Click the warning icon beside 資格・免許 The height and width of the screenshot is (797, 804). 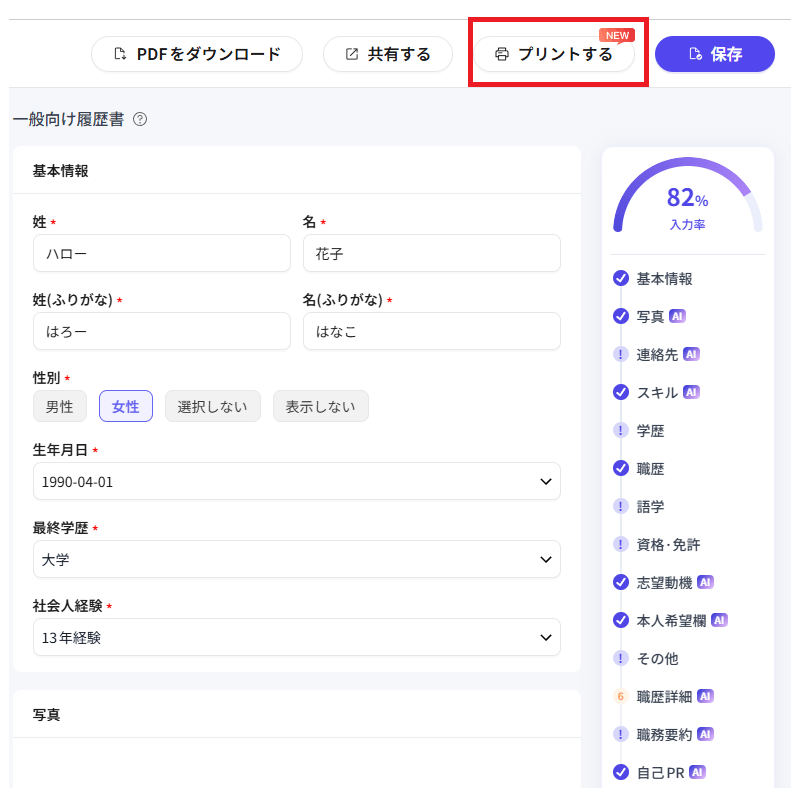[x=620, y=544]
